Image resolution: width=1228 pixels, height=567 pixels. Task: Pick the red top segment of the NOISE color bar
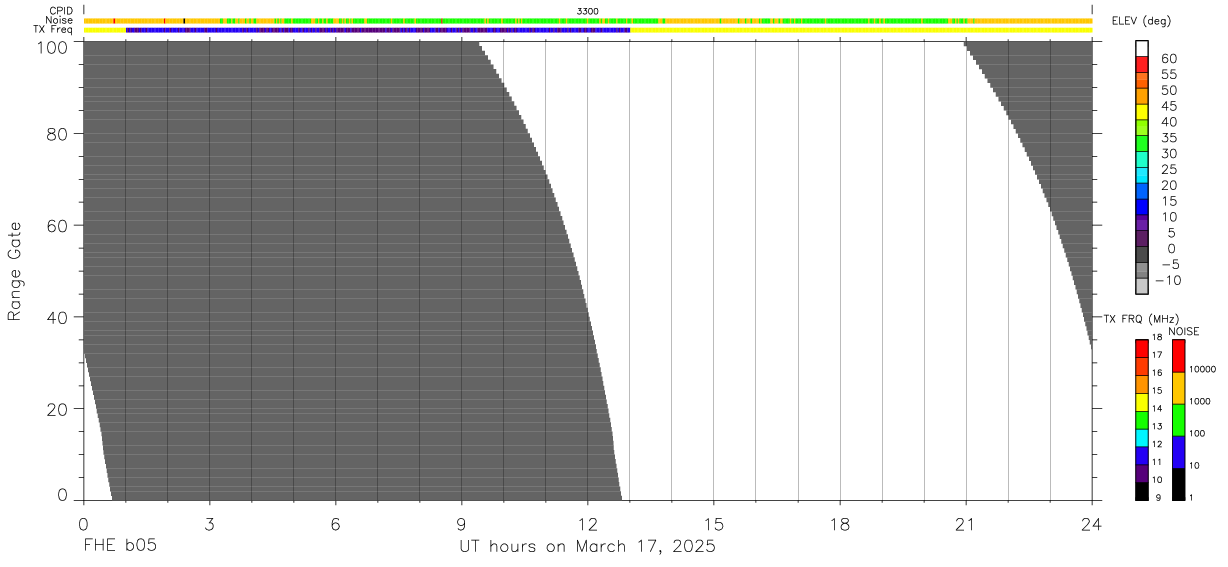point(1178,356)
